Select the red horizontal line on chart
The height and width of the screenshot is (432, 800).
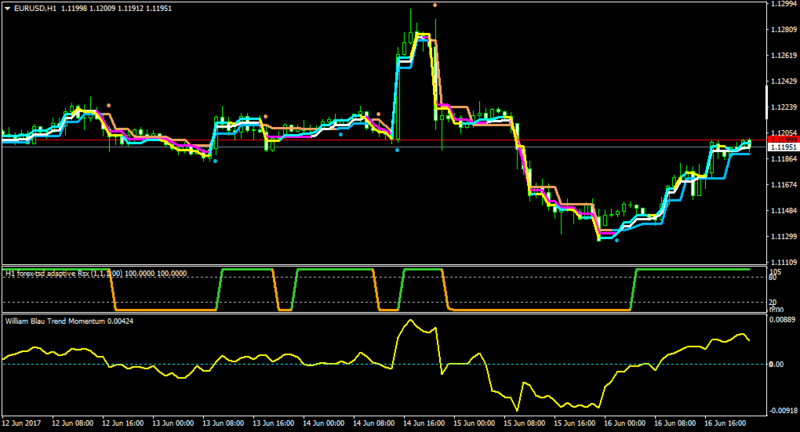coord(384,140)
